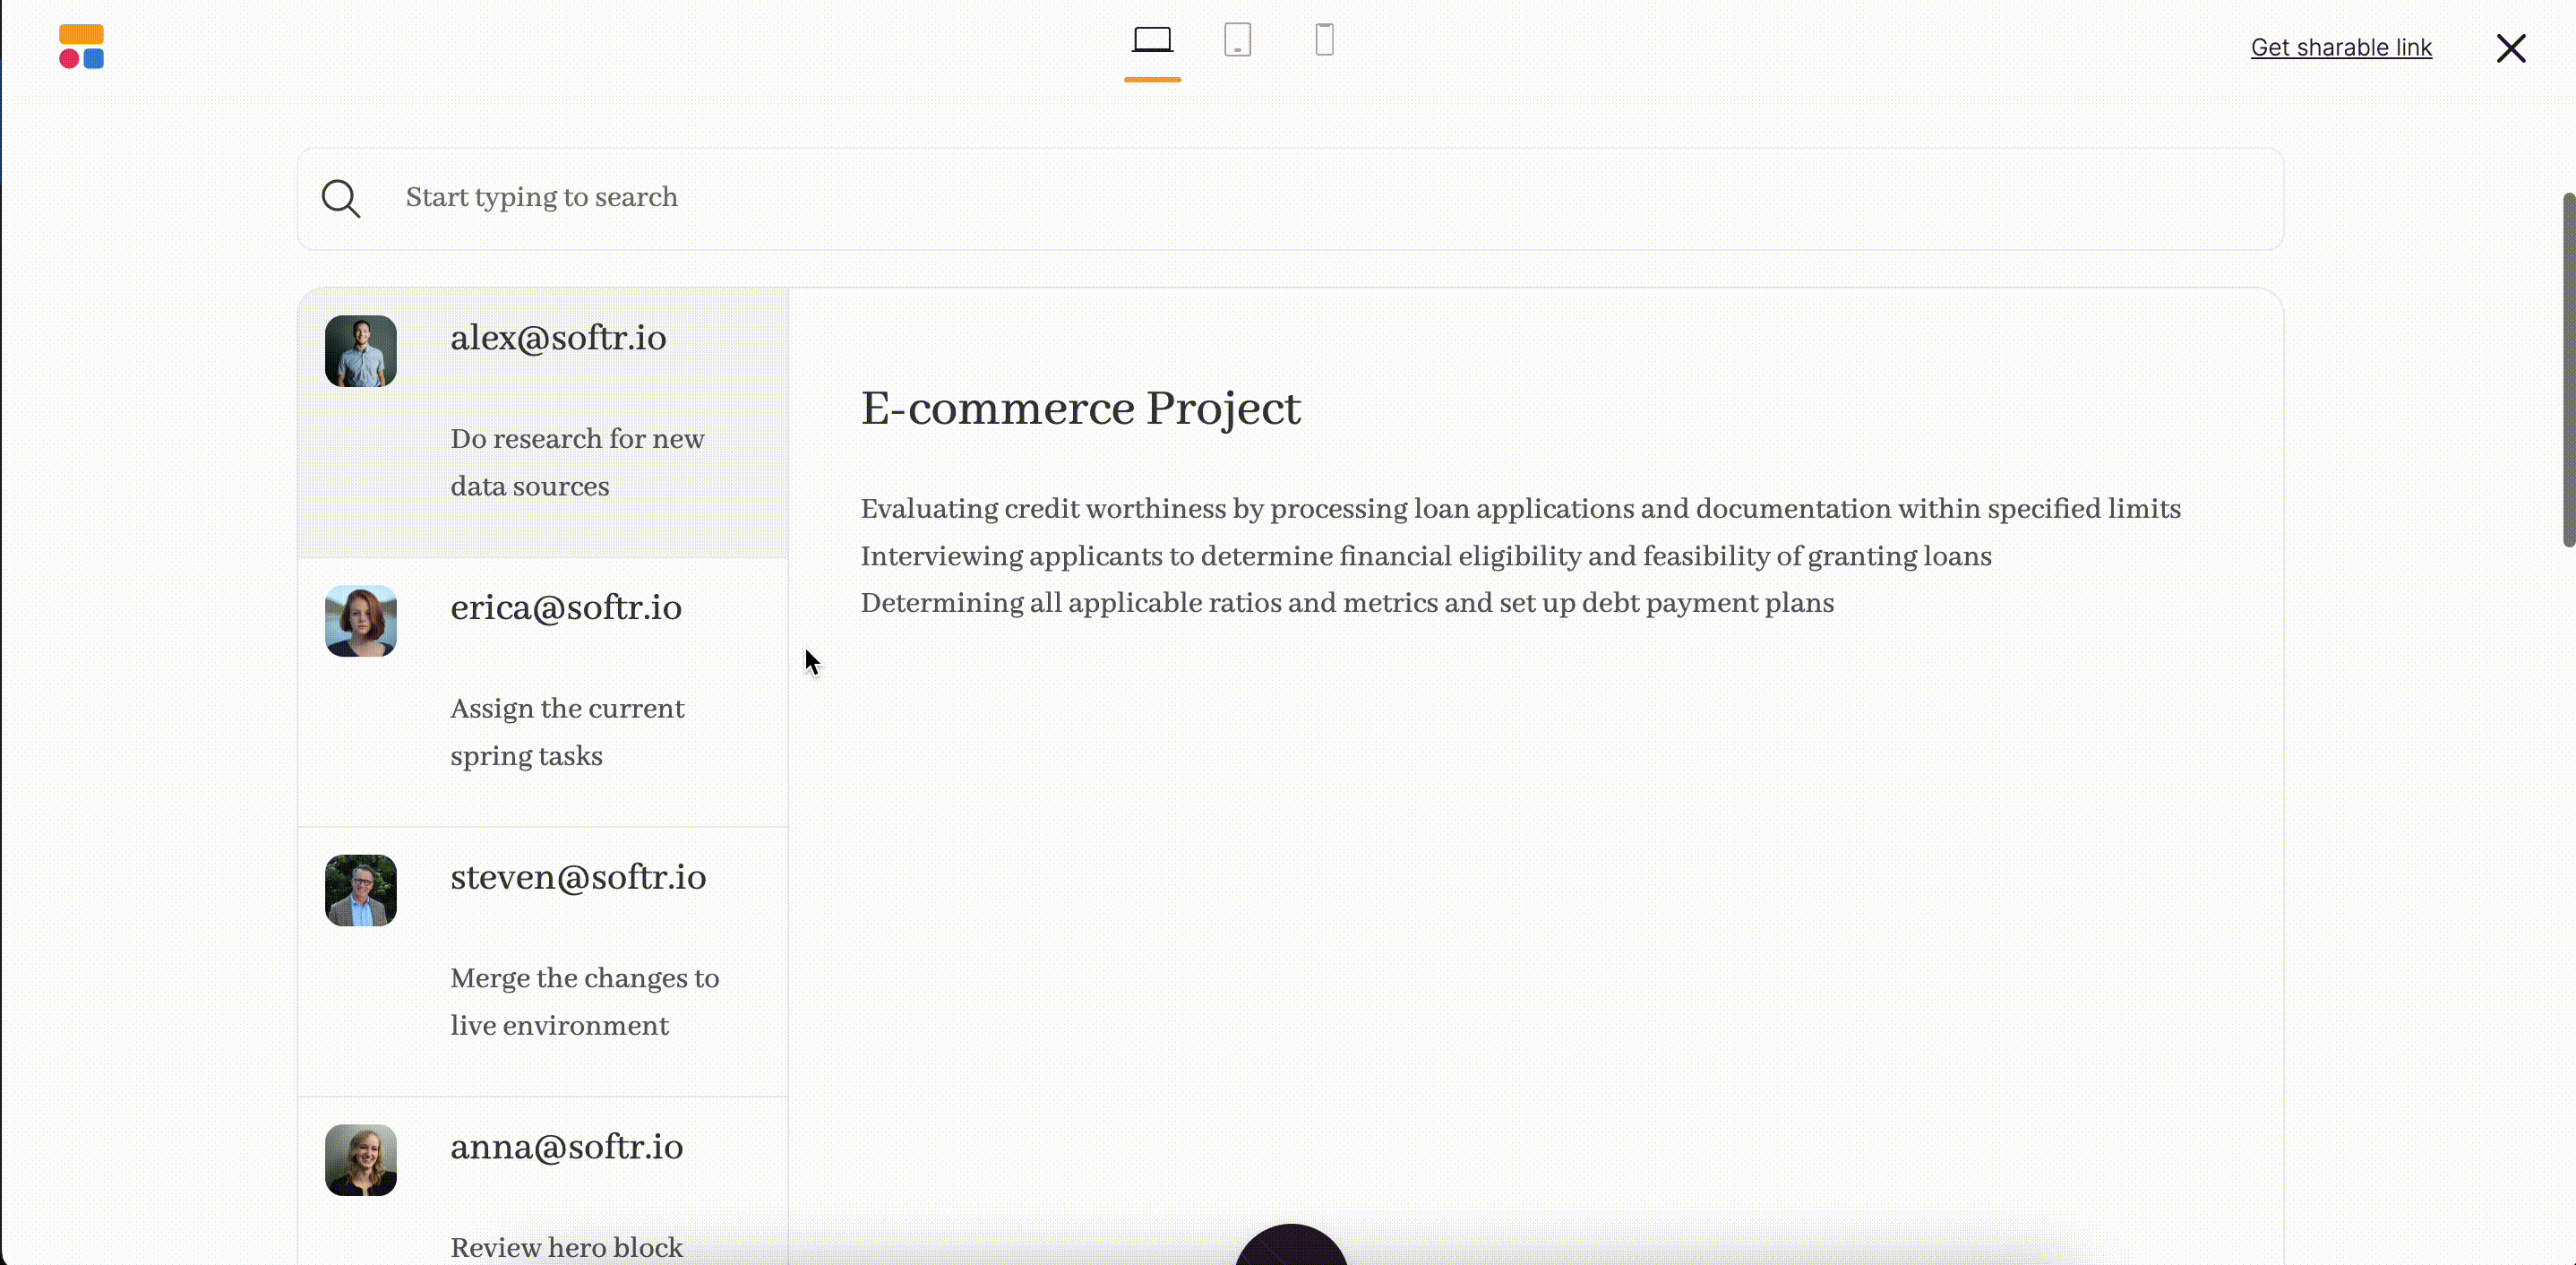Switch to mobile preview mode
The image size is (2576, 1265).
pyautogui.click(x=1324, y=41)
